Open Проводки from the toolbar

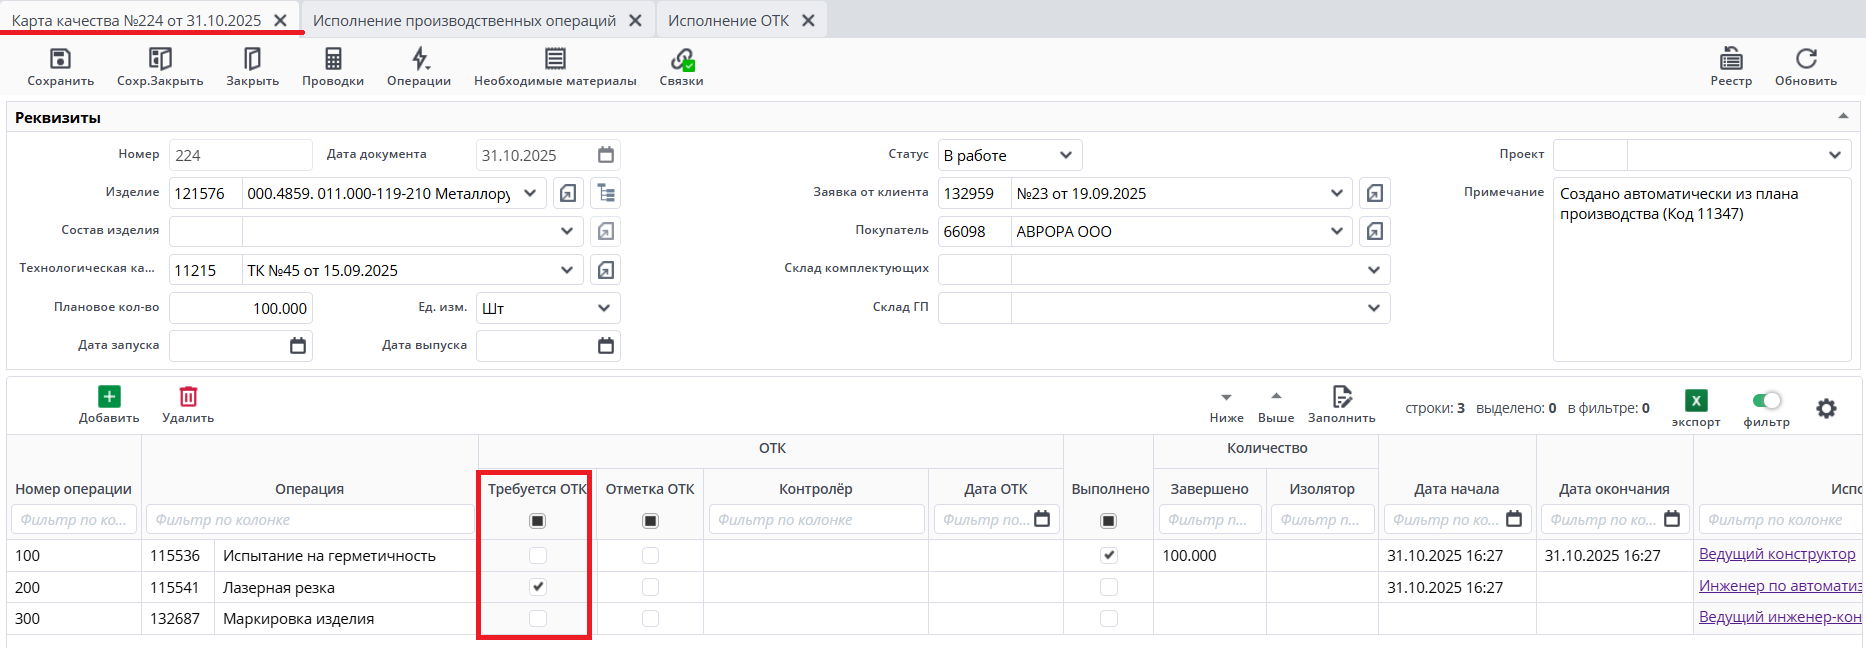coord(333,60)
